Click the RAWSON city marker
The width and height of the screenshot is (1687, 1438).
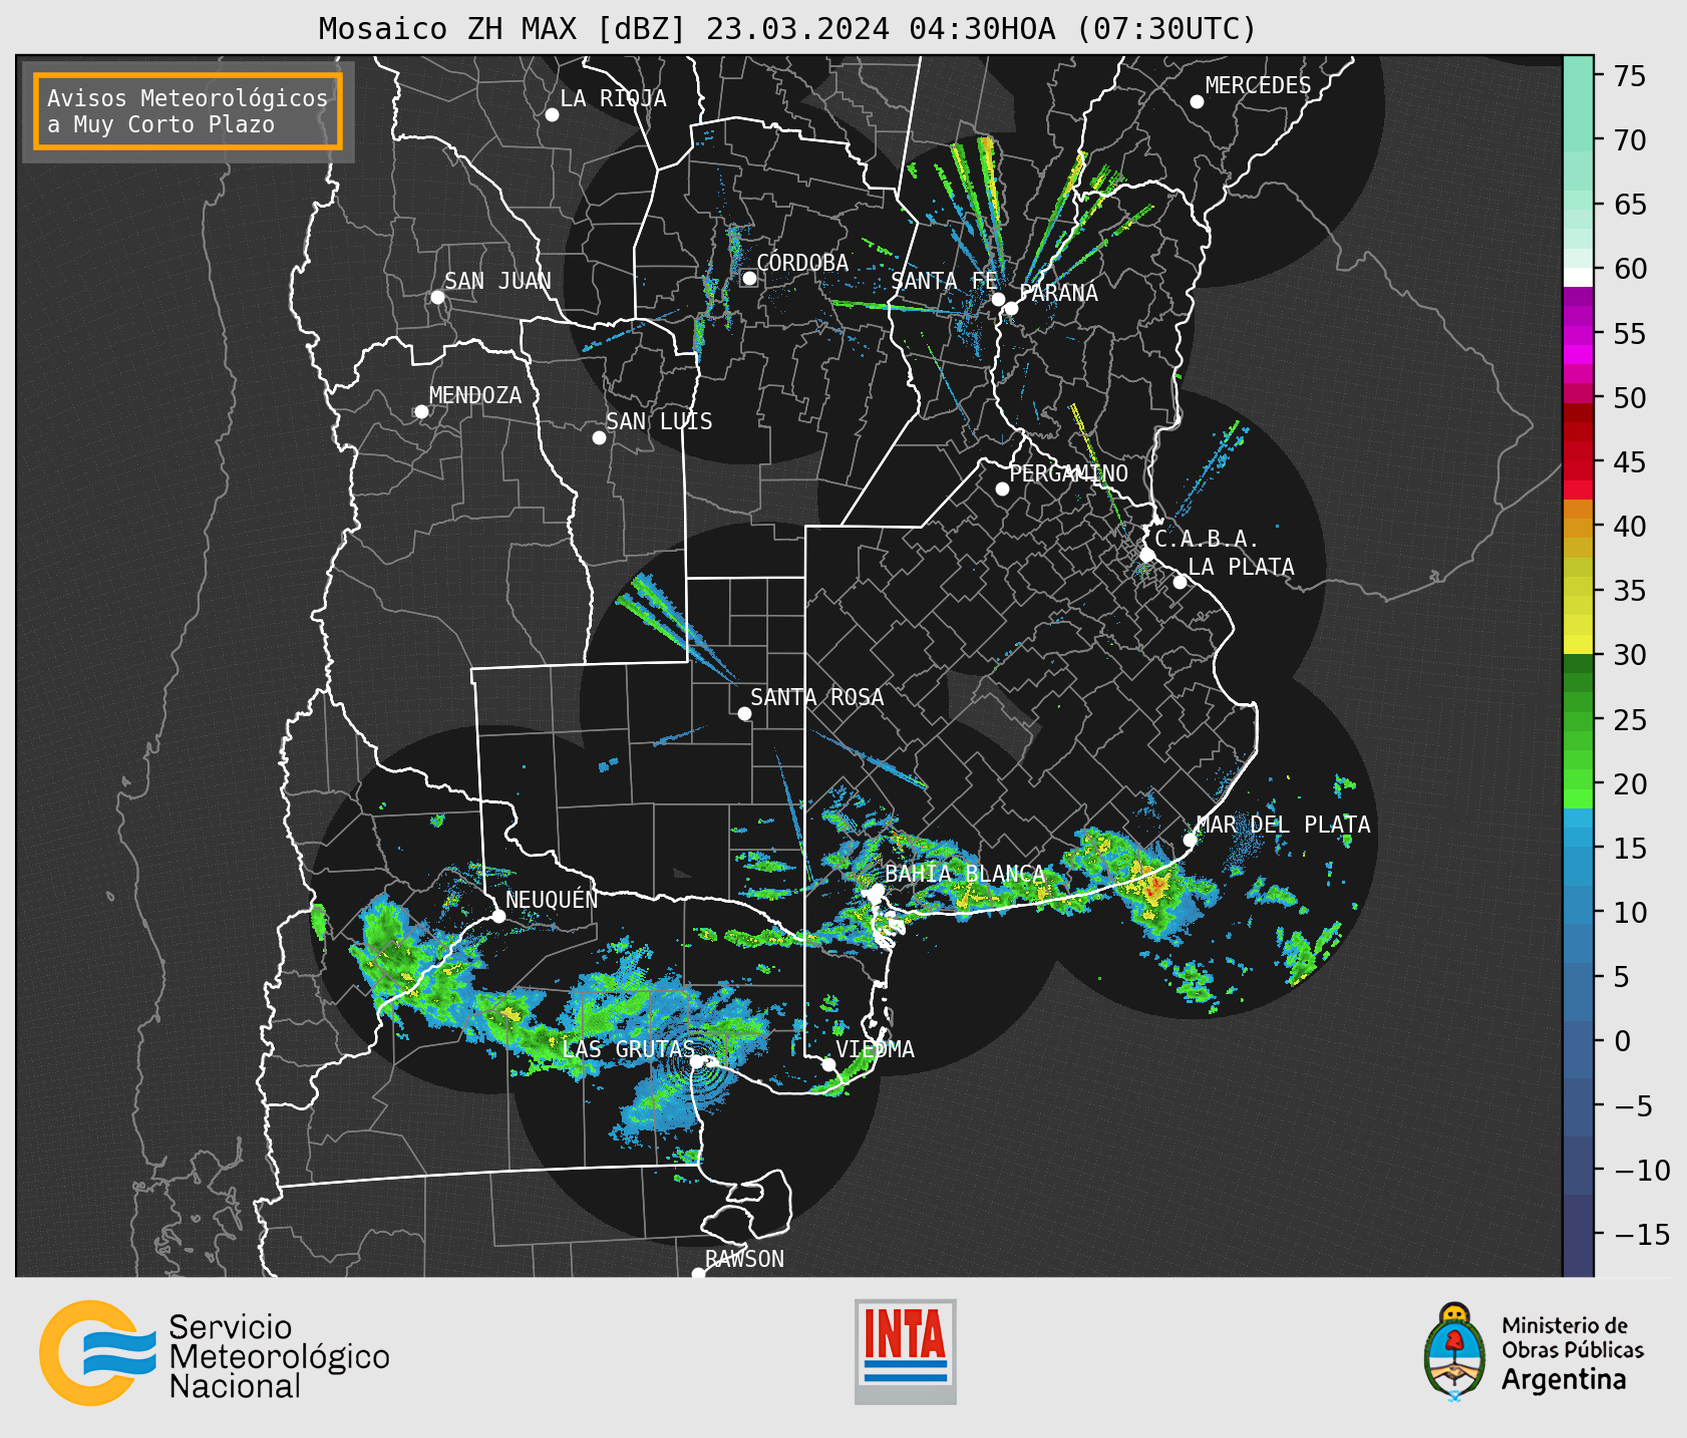(x=698, y=1274)
